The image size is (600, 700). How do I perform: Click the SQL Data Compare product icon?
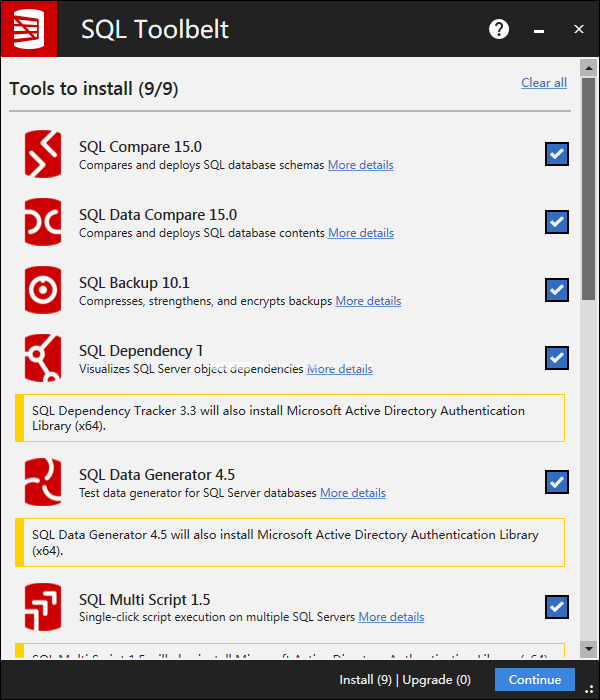tap(43, 222)
